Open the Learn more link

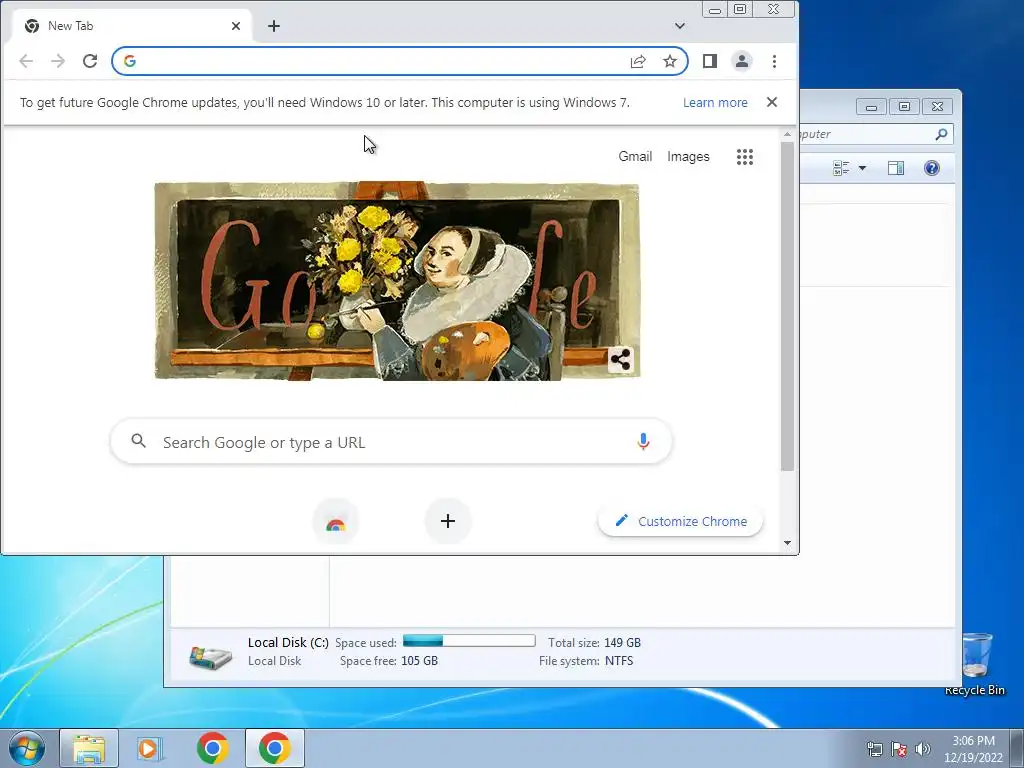[x=715, y=103]
